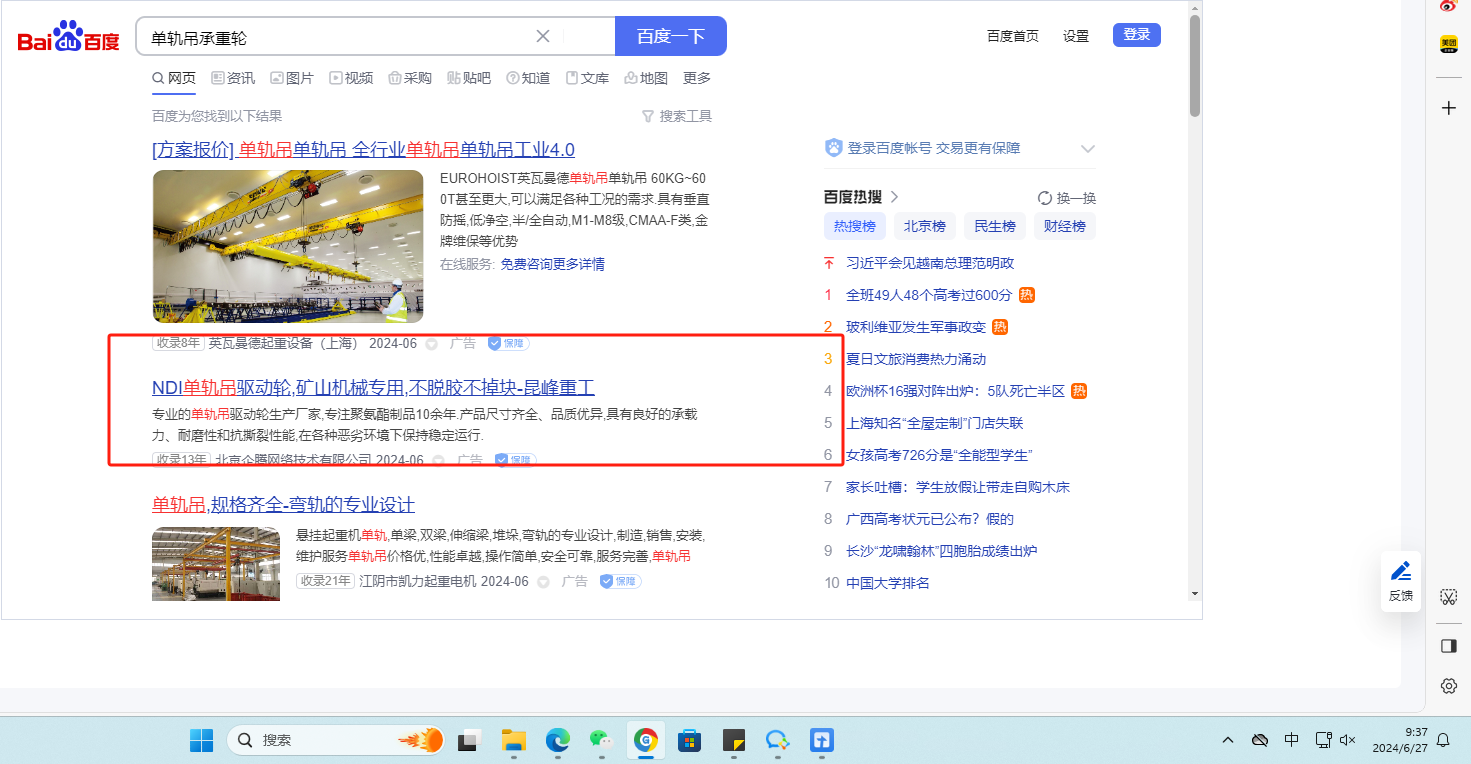Toggle the sidebar panel layout icon

tap(1448, 646)
